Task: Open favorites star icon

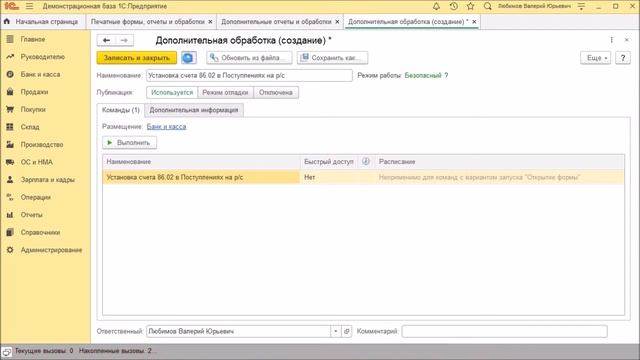Action: point(471,6)
